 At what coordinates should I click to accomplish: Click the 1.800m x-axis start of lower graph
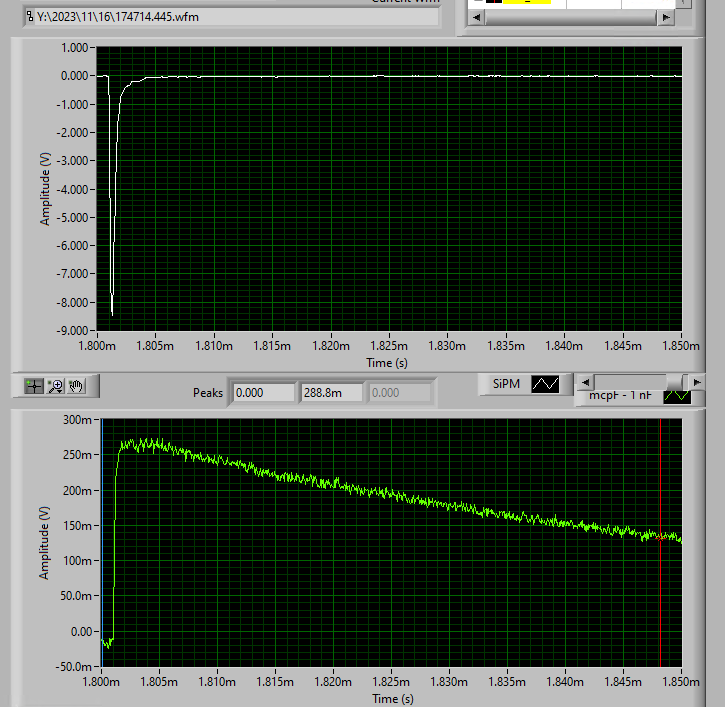(x=101, y=682)
